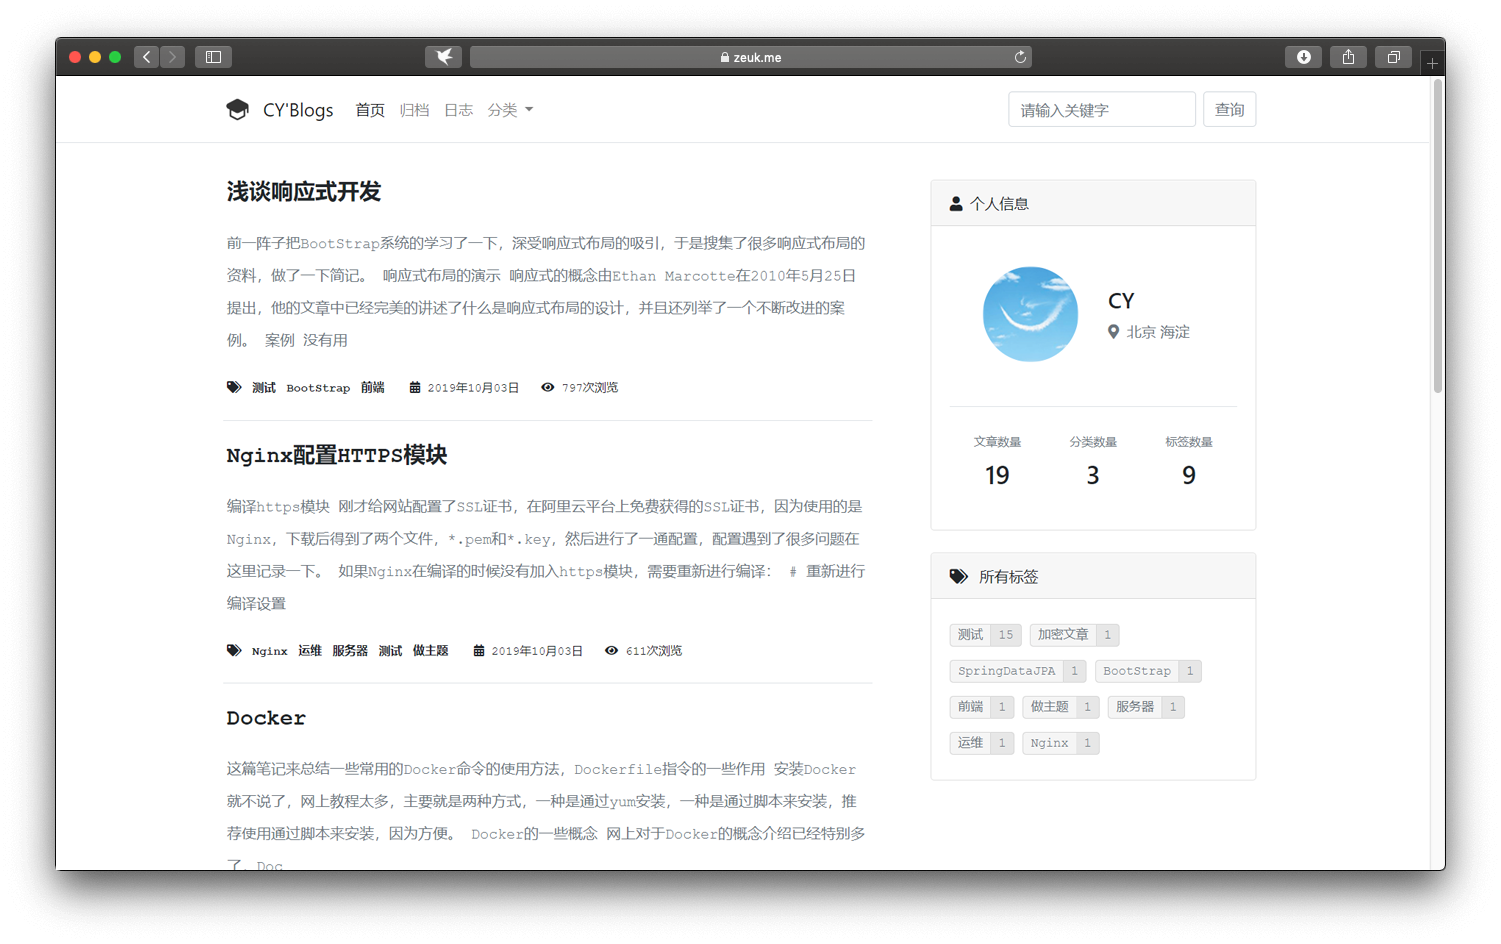The image size is (1501, 944).
Task: Click the 前端 tag under the first post
Action: [x=373, y=388]
